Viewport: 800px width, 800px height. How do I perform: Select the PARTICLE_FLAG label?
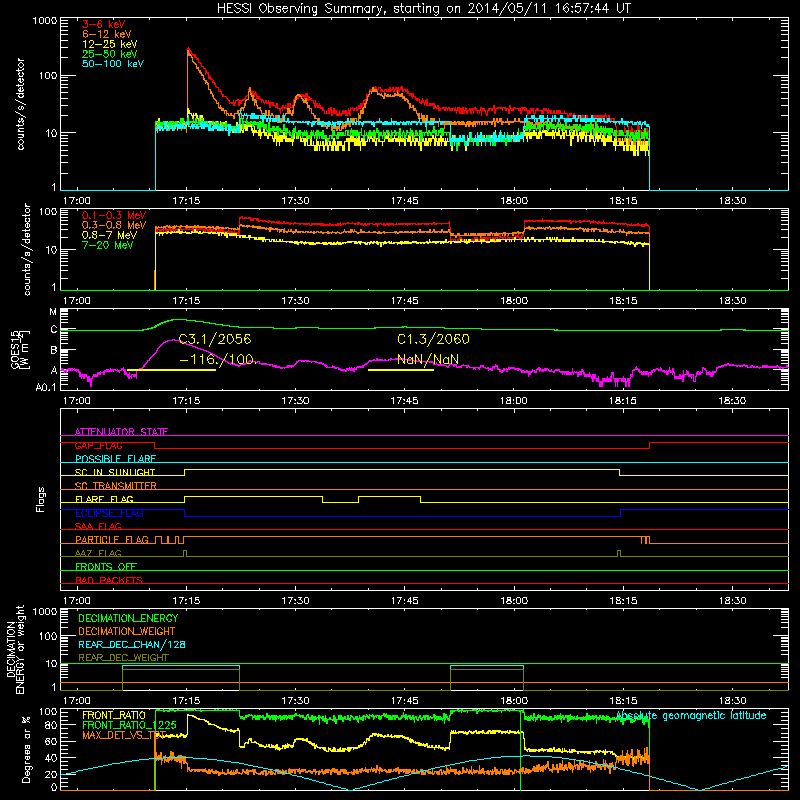coord(112,539)
